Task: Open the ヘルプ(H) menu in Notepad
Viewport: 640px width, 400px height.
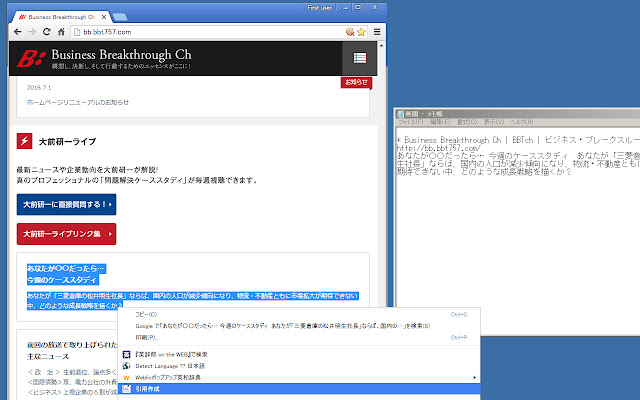Action: point(522,122)
